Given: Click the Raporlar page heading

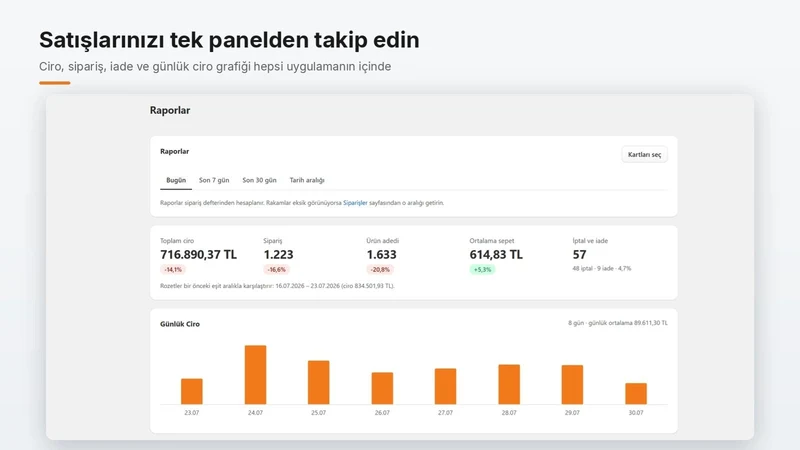Looking at the screenshot, I should [x=170, y=110].
